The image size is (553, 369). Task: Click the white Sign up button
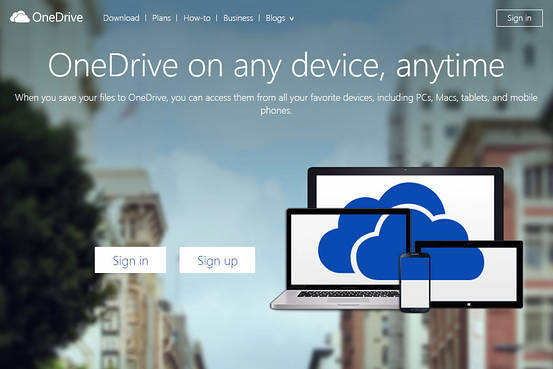(x=217, y=260)
